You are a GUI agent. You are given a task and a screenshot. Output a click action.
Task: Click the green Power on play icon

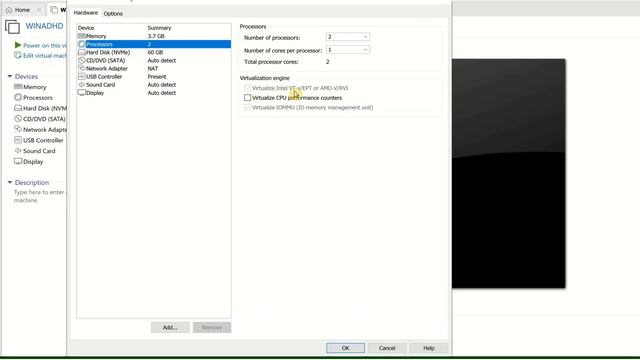(x=18, y=45)
